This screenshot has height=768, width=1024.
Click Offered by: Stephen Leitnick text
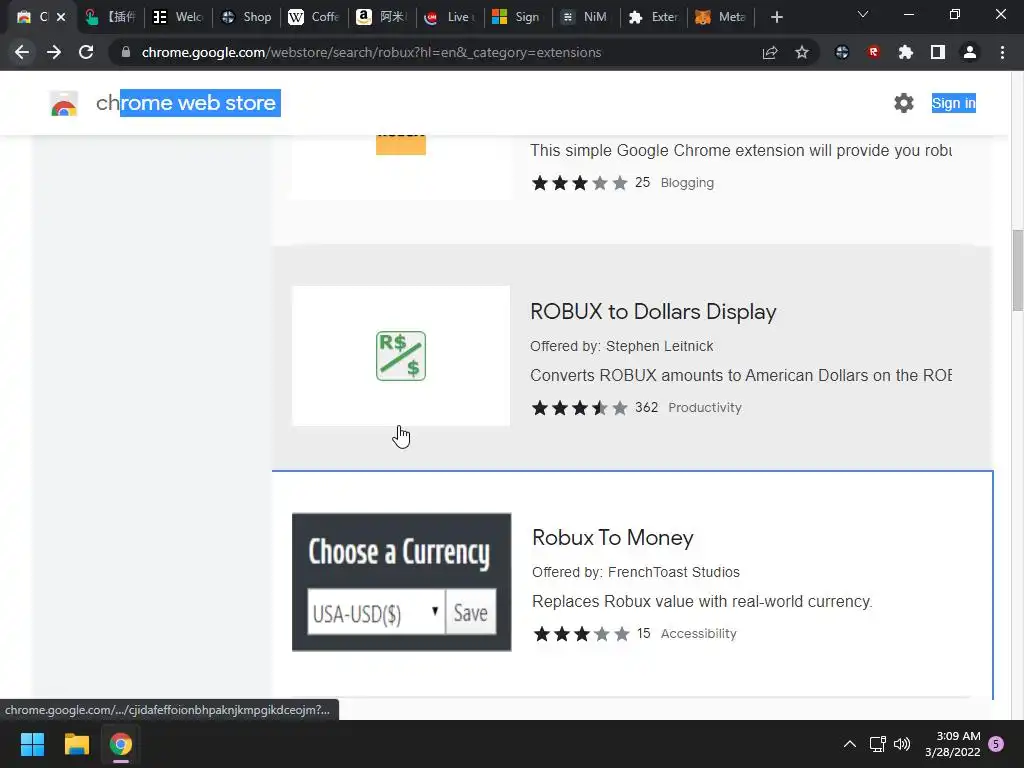tap(621, 346)
